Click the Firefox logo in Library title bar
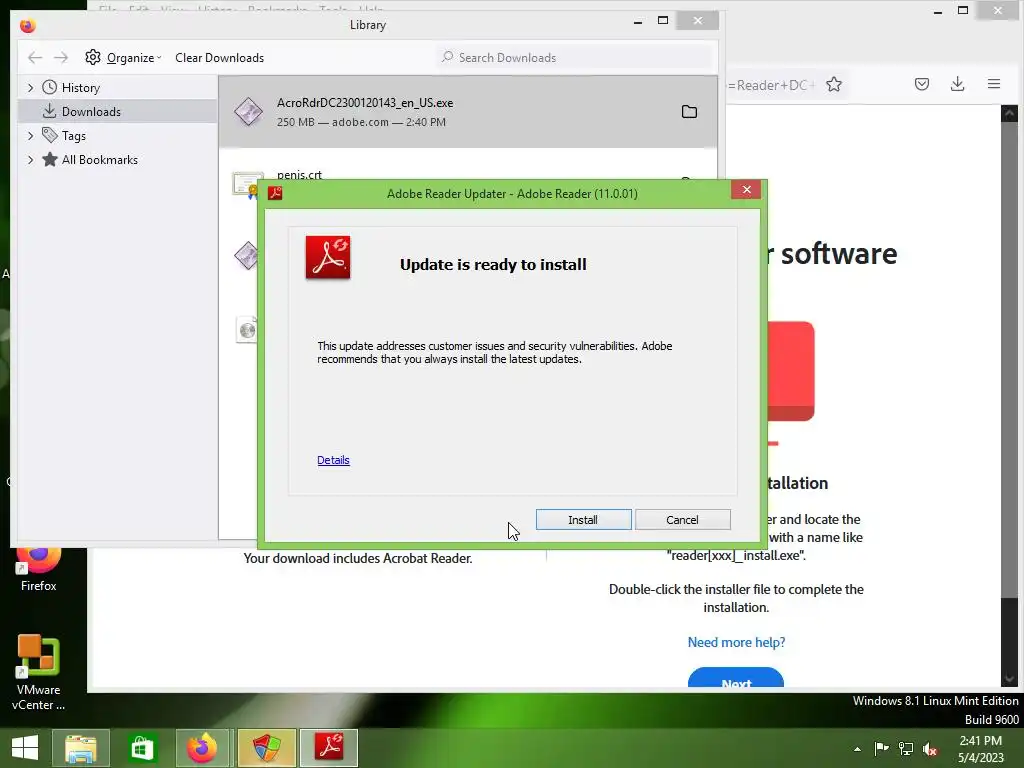Image resolution: width=1024 pixels, height=768 pixels. (27, 25)
